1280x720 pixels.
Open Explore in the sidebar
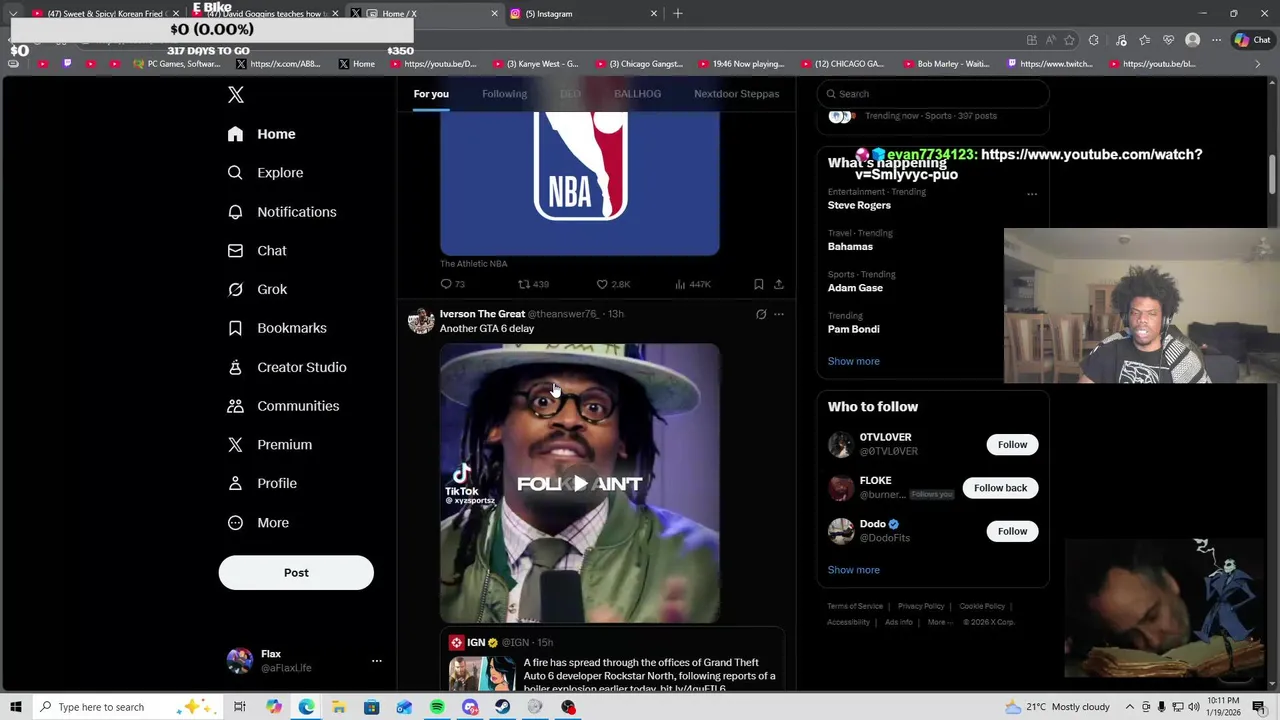point(265,173)
